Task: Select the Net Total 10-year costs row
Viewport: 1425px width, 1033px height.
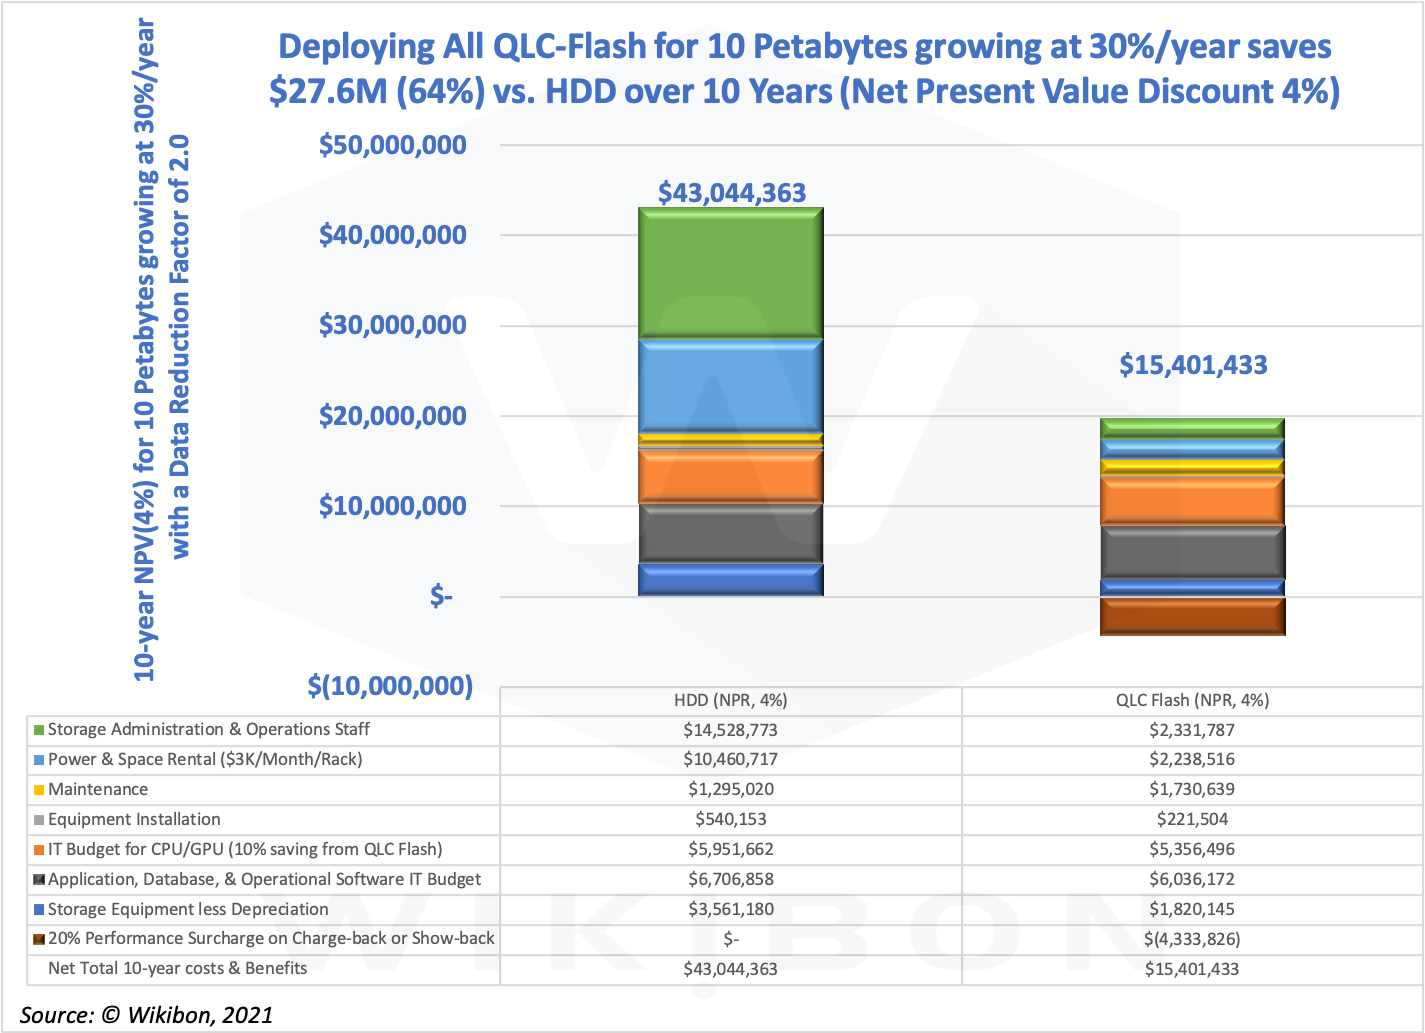Action: pos(176,968)
